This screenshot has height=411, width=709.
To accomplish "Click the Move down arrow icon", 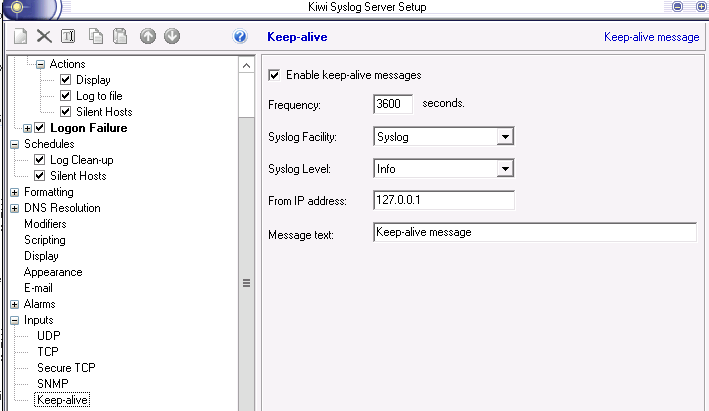I will (x=172, y=36).
